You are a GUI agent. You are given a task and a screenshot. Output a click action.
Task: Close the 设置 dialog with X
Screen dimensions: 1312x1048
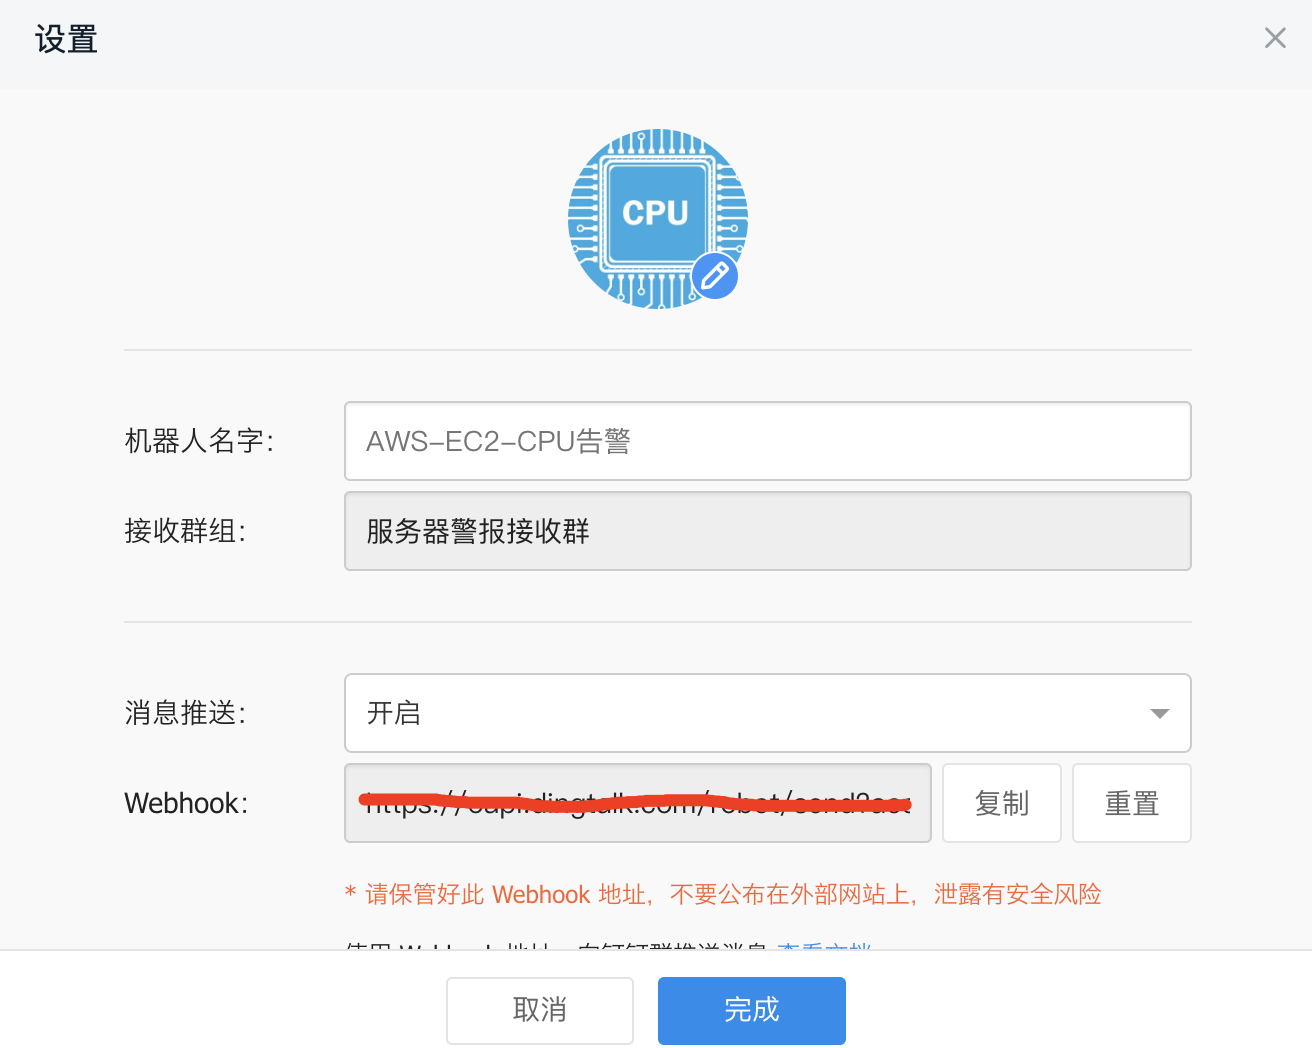pyautogui.click(x=1275, y=38)
